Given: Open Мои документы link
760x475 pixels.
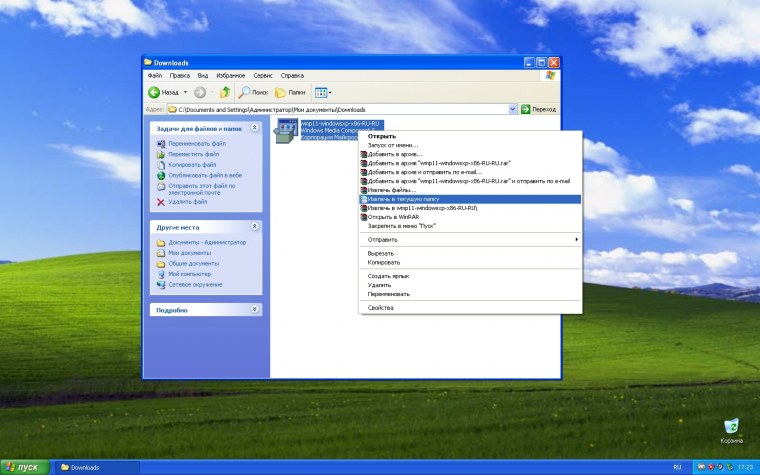Looking at the screenshot, I should pyautogui.click(x=190, y=253).
